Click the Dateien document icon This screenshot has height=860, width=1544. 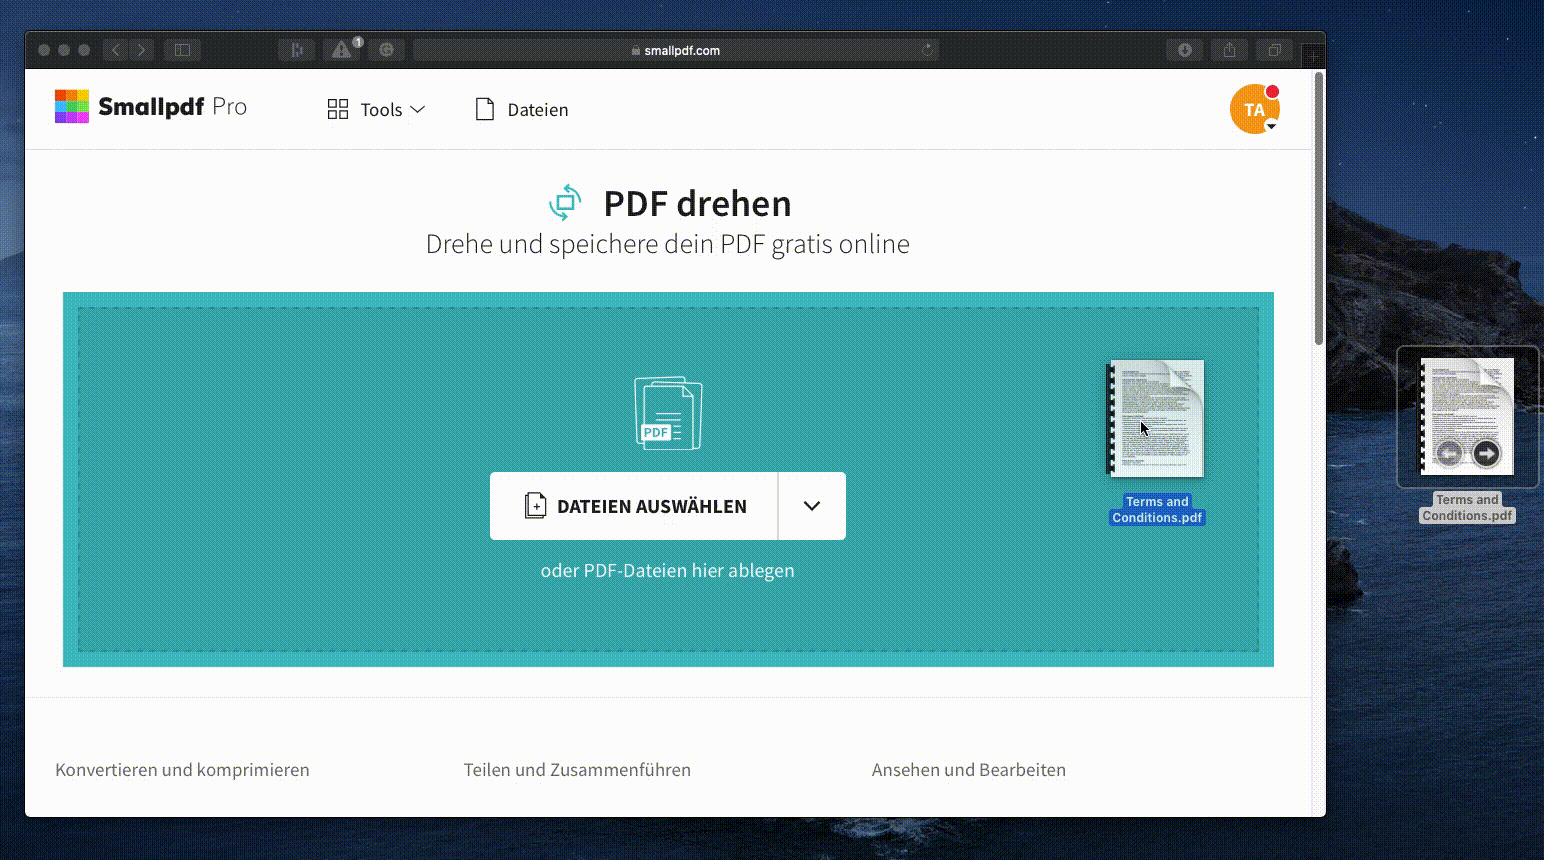[485, 109]
